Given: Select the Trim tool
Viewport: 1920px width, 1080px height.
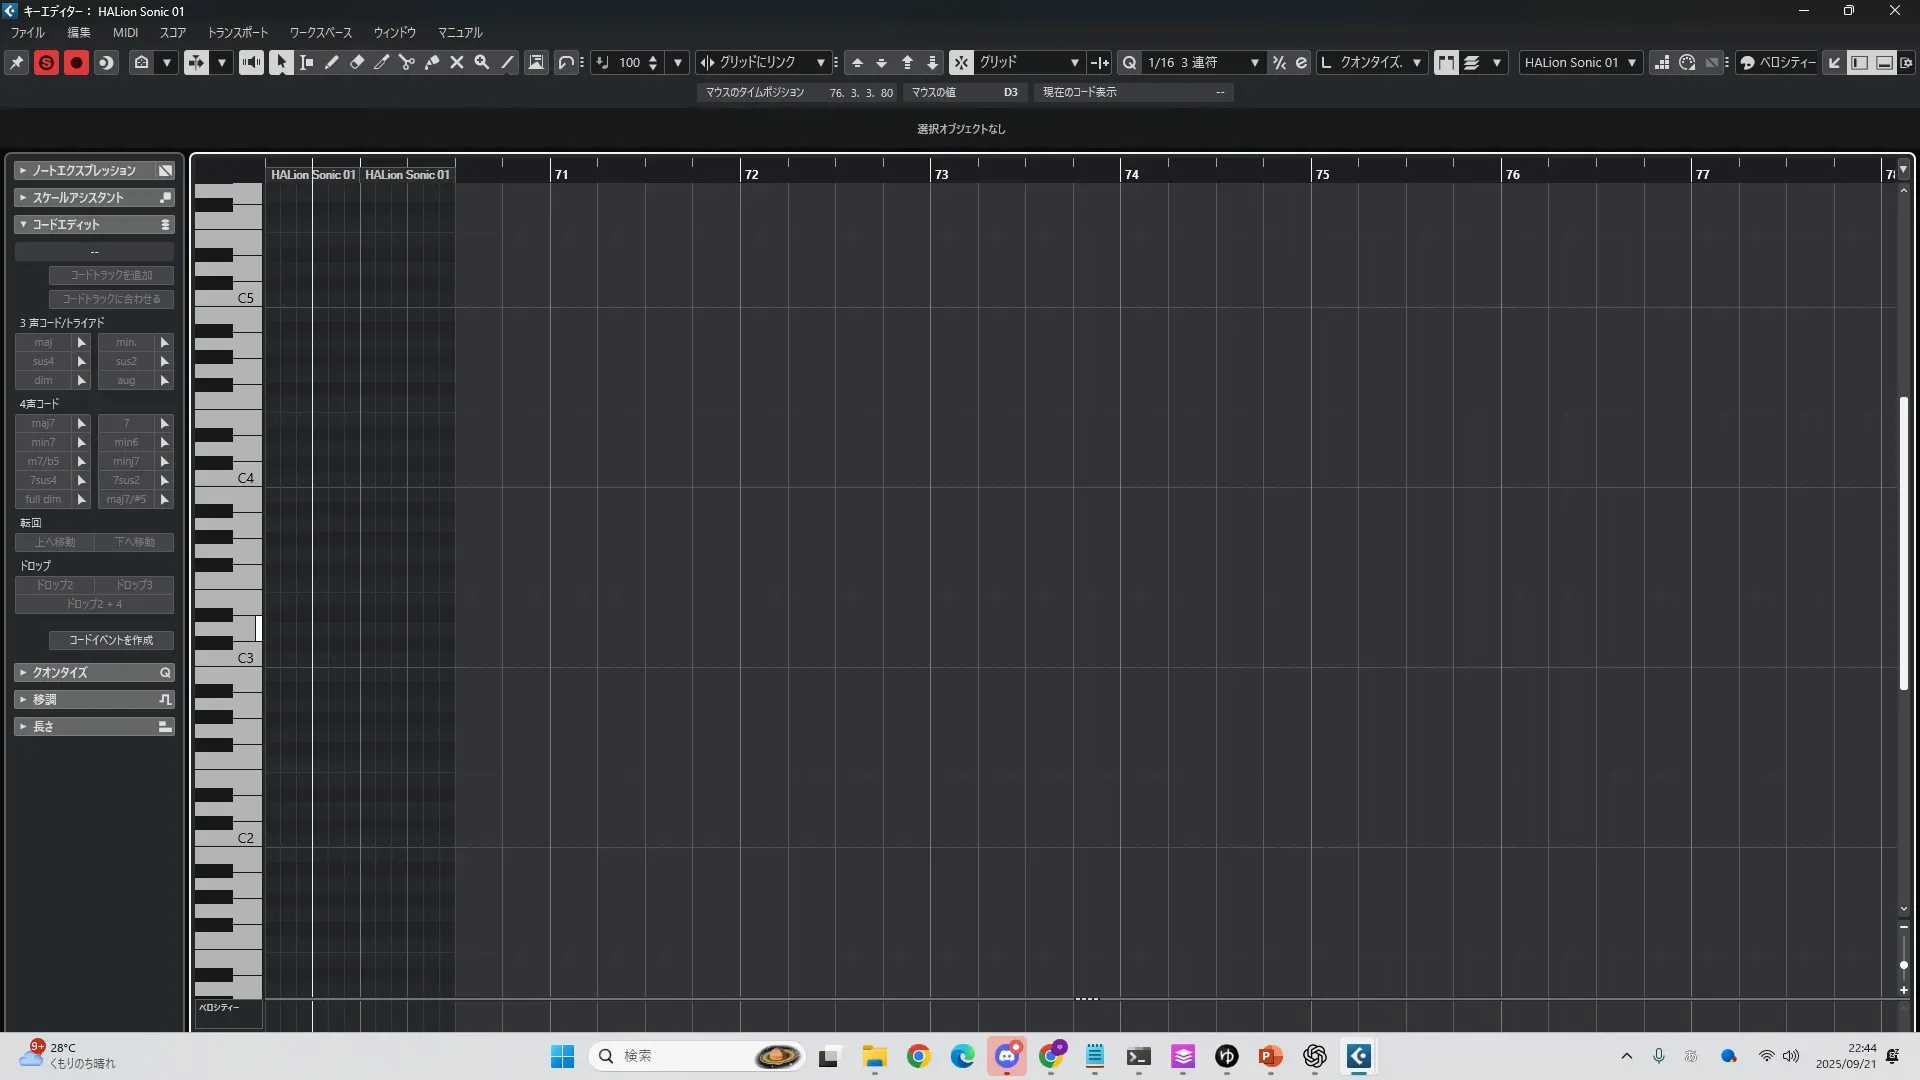Looking at the screenshot, I should (382, 62).
